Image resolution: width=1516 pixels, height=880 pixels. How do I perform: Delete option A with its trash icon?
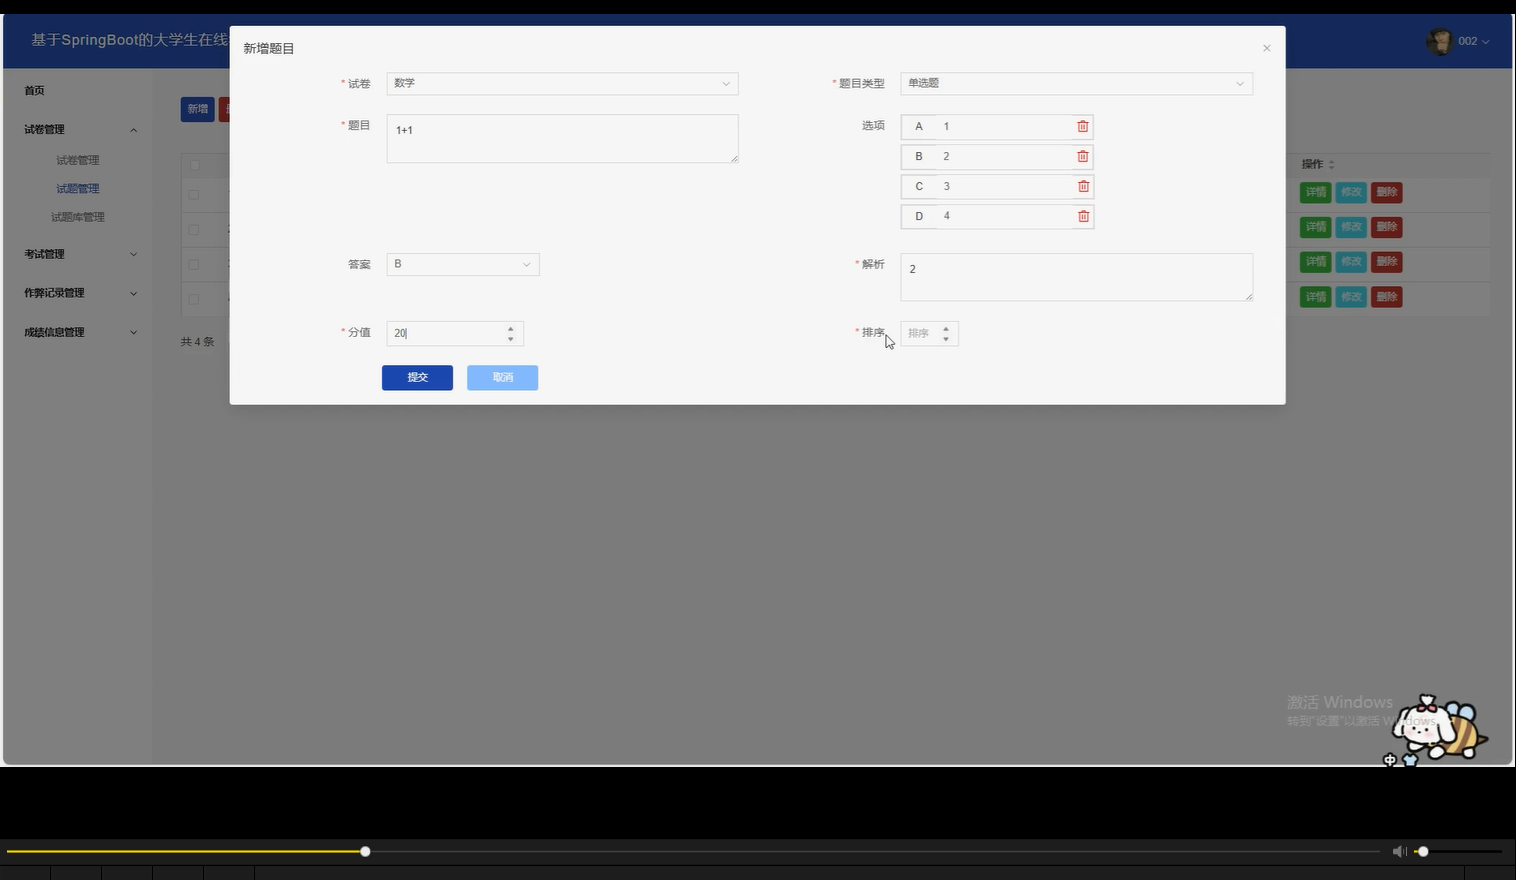coord(1083,127)
